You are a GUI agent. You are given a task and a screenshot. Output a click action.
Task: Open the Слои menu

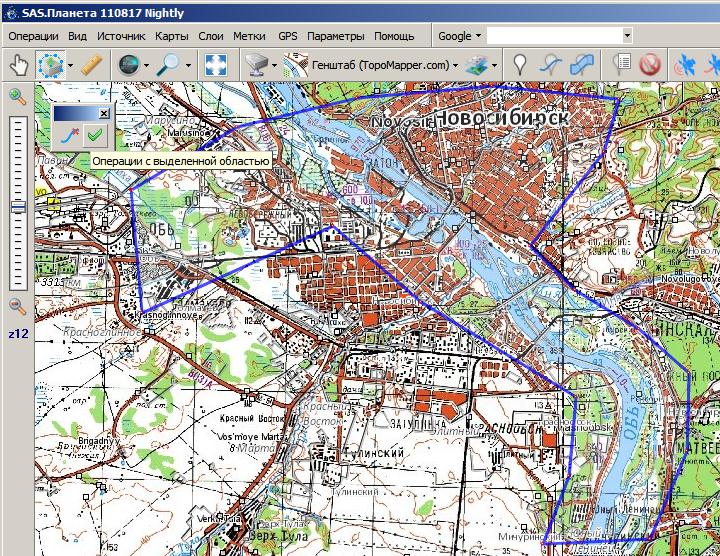click(211, 36)
